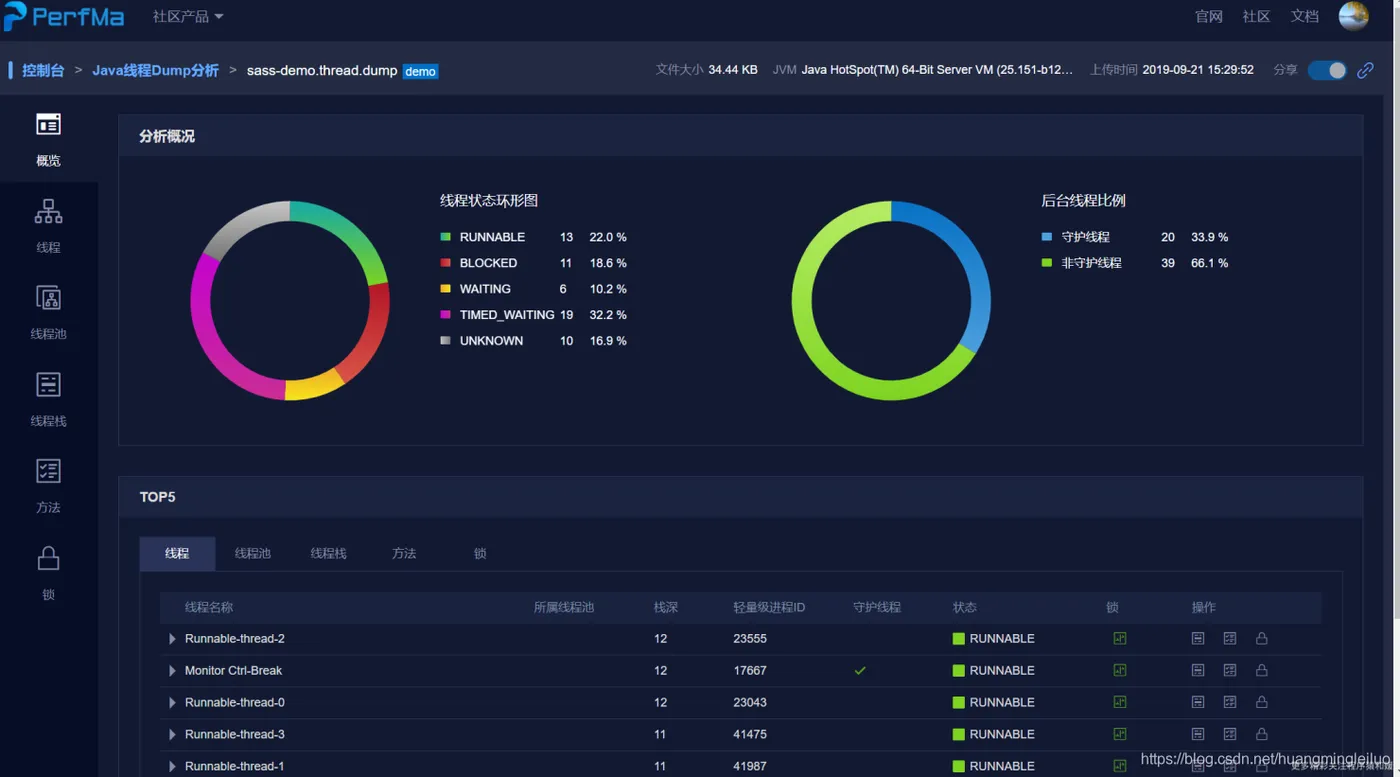View thread stack icon for Runnable-thread-2

[1198, 638]
